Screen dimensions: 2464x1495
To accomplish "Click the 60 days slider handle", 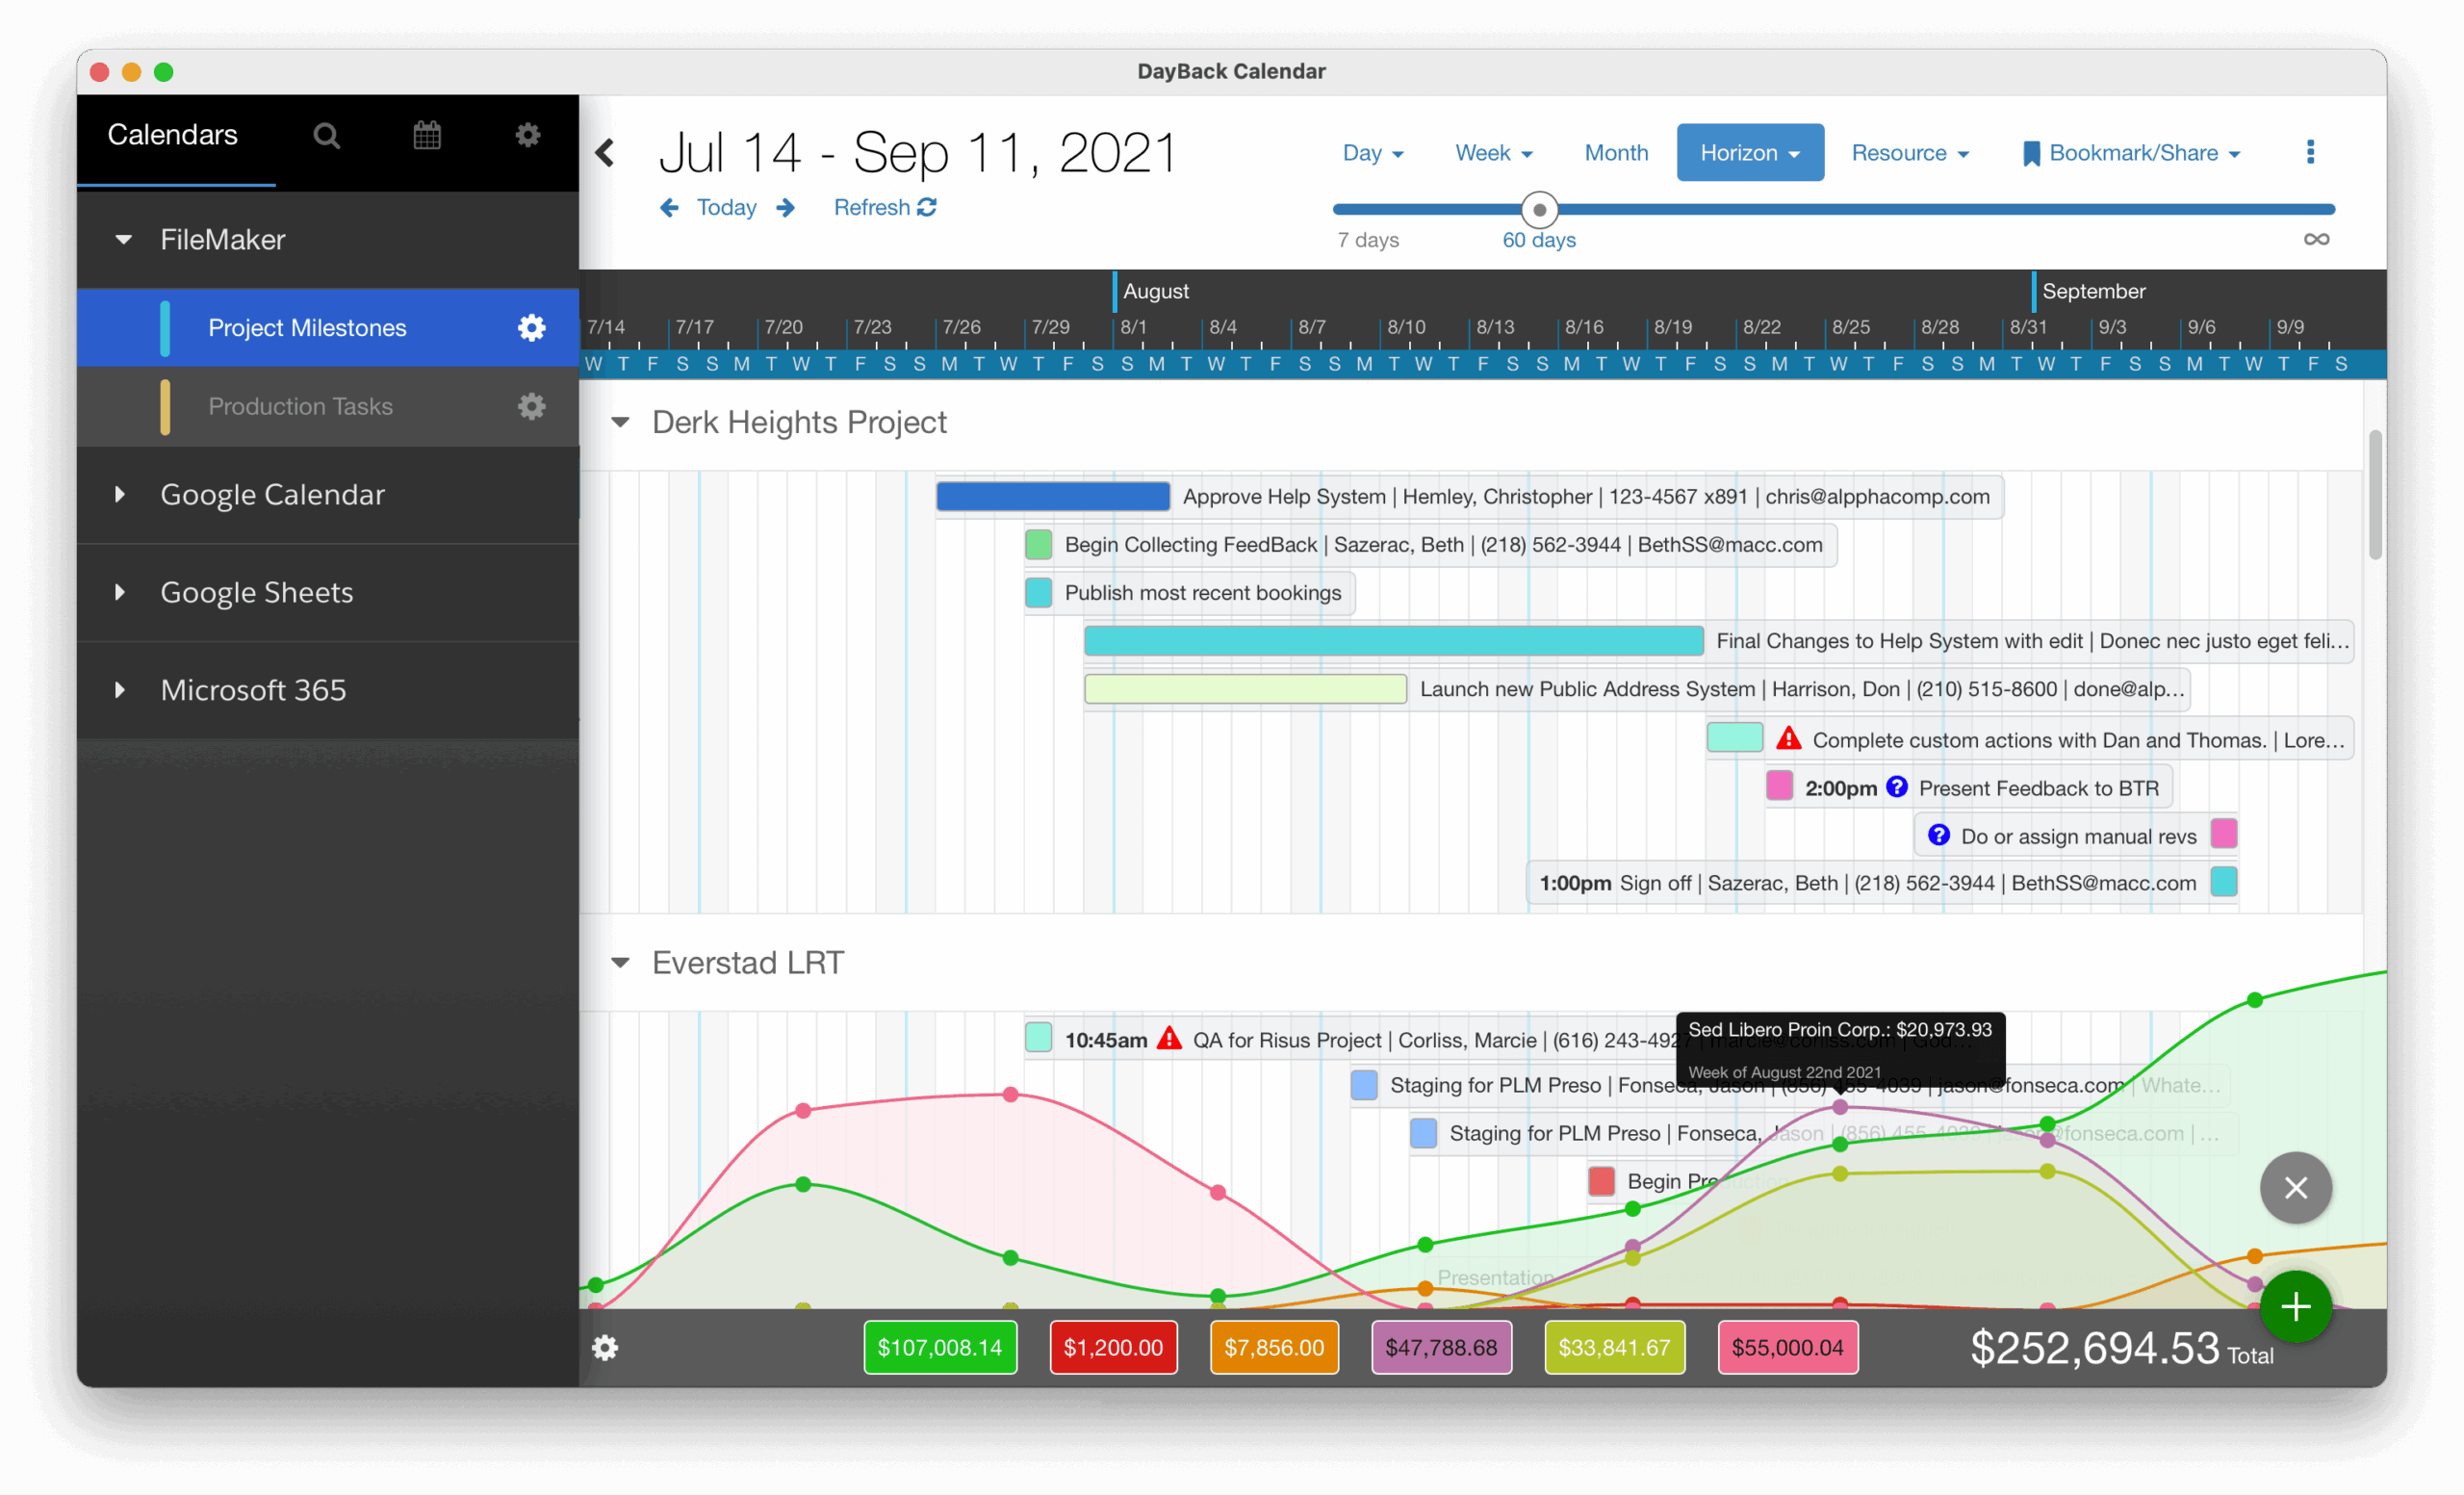I will [x=1539, y=210].
